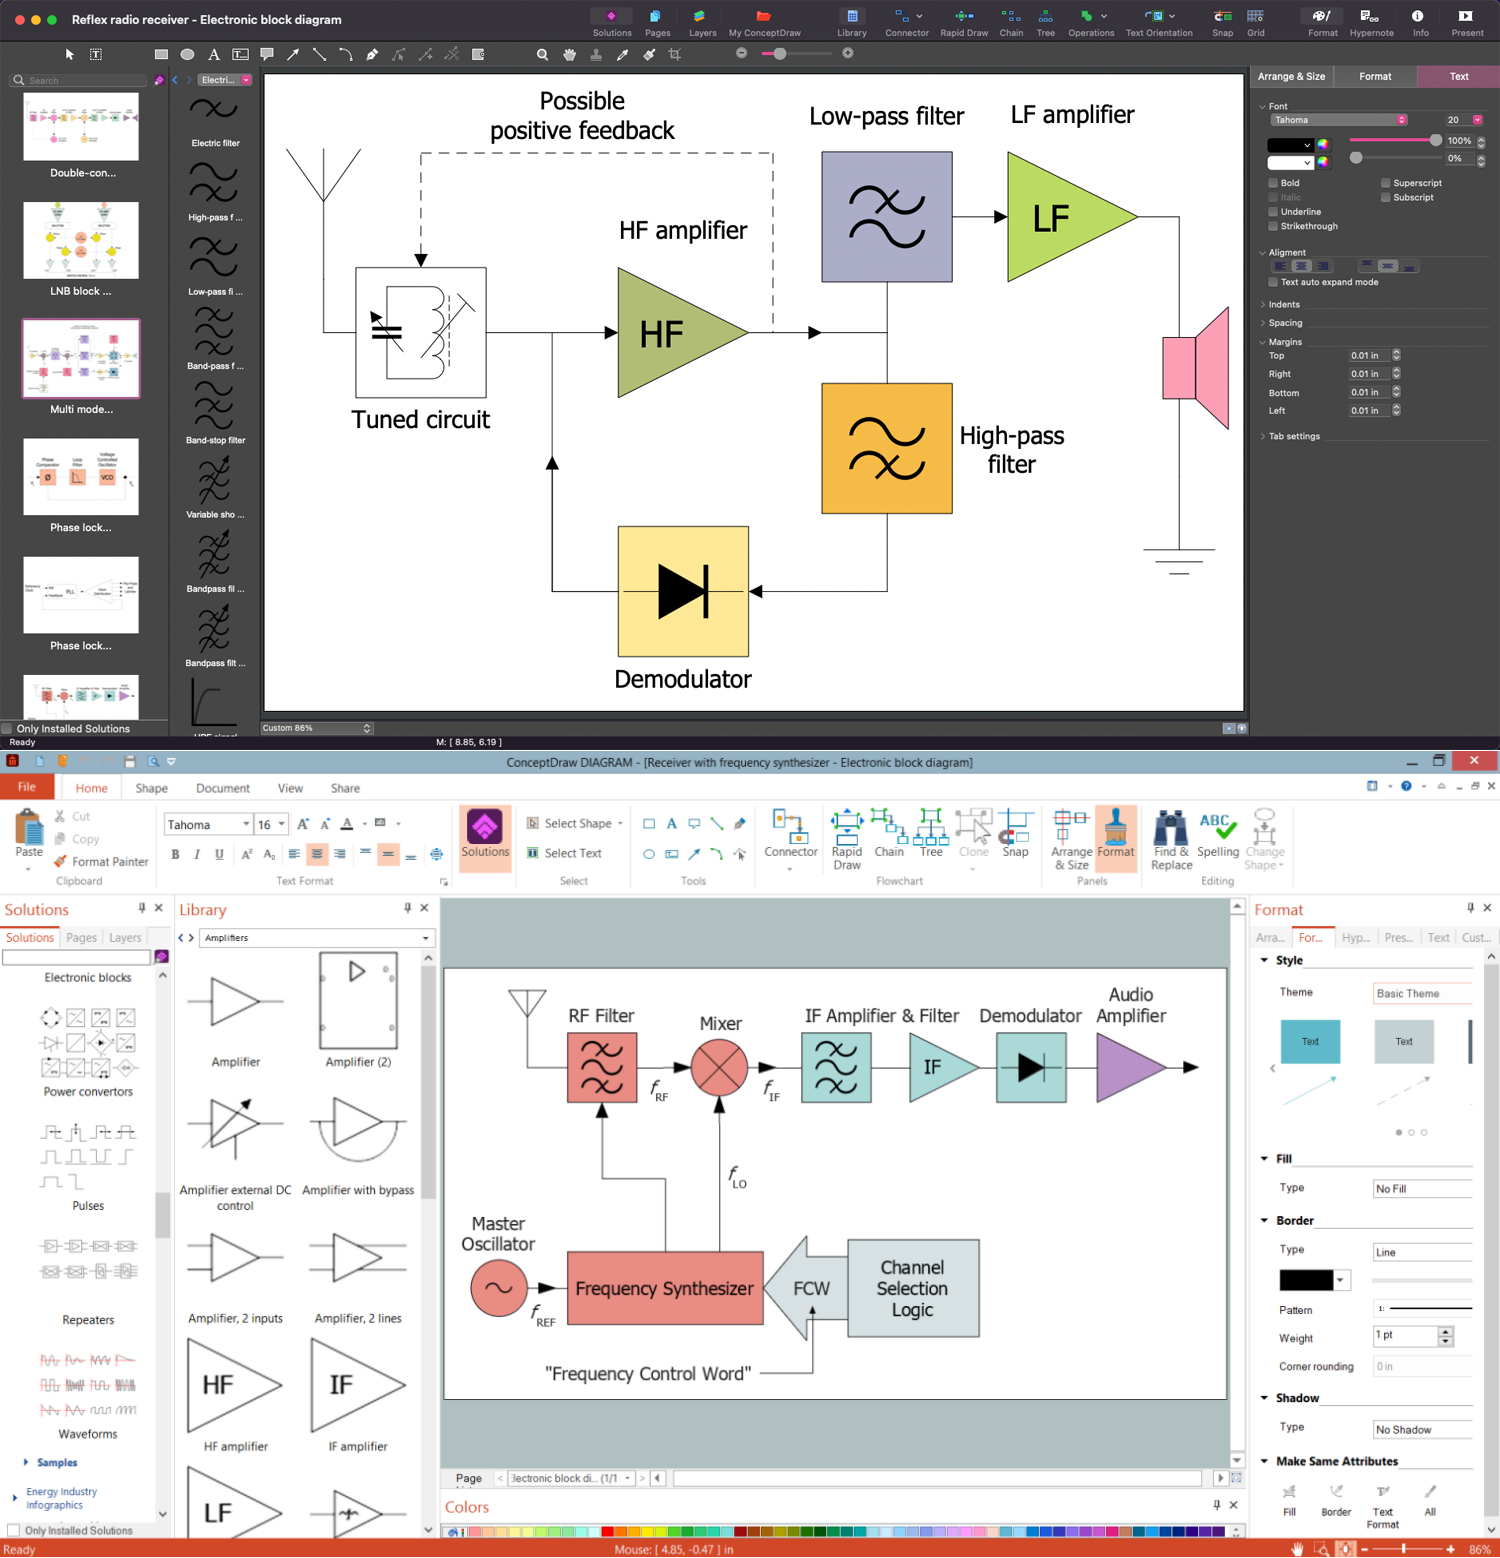1500x1558 pixels.
Task: Activate Rapid Draw in the Mac toolbar
Action: pyautogui.click(x=964, y=22)
